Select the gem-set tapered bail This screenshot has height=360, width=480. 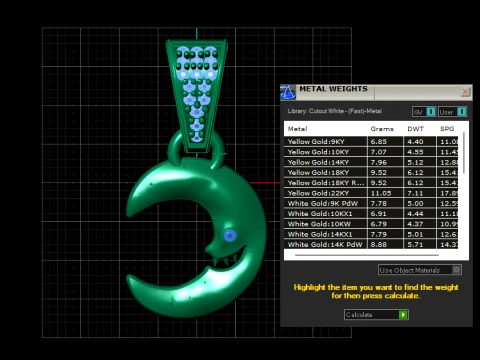[197, 95]
